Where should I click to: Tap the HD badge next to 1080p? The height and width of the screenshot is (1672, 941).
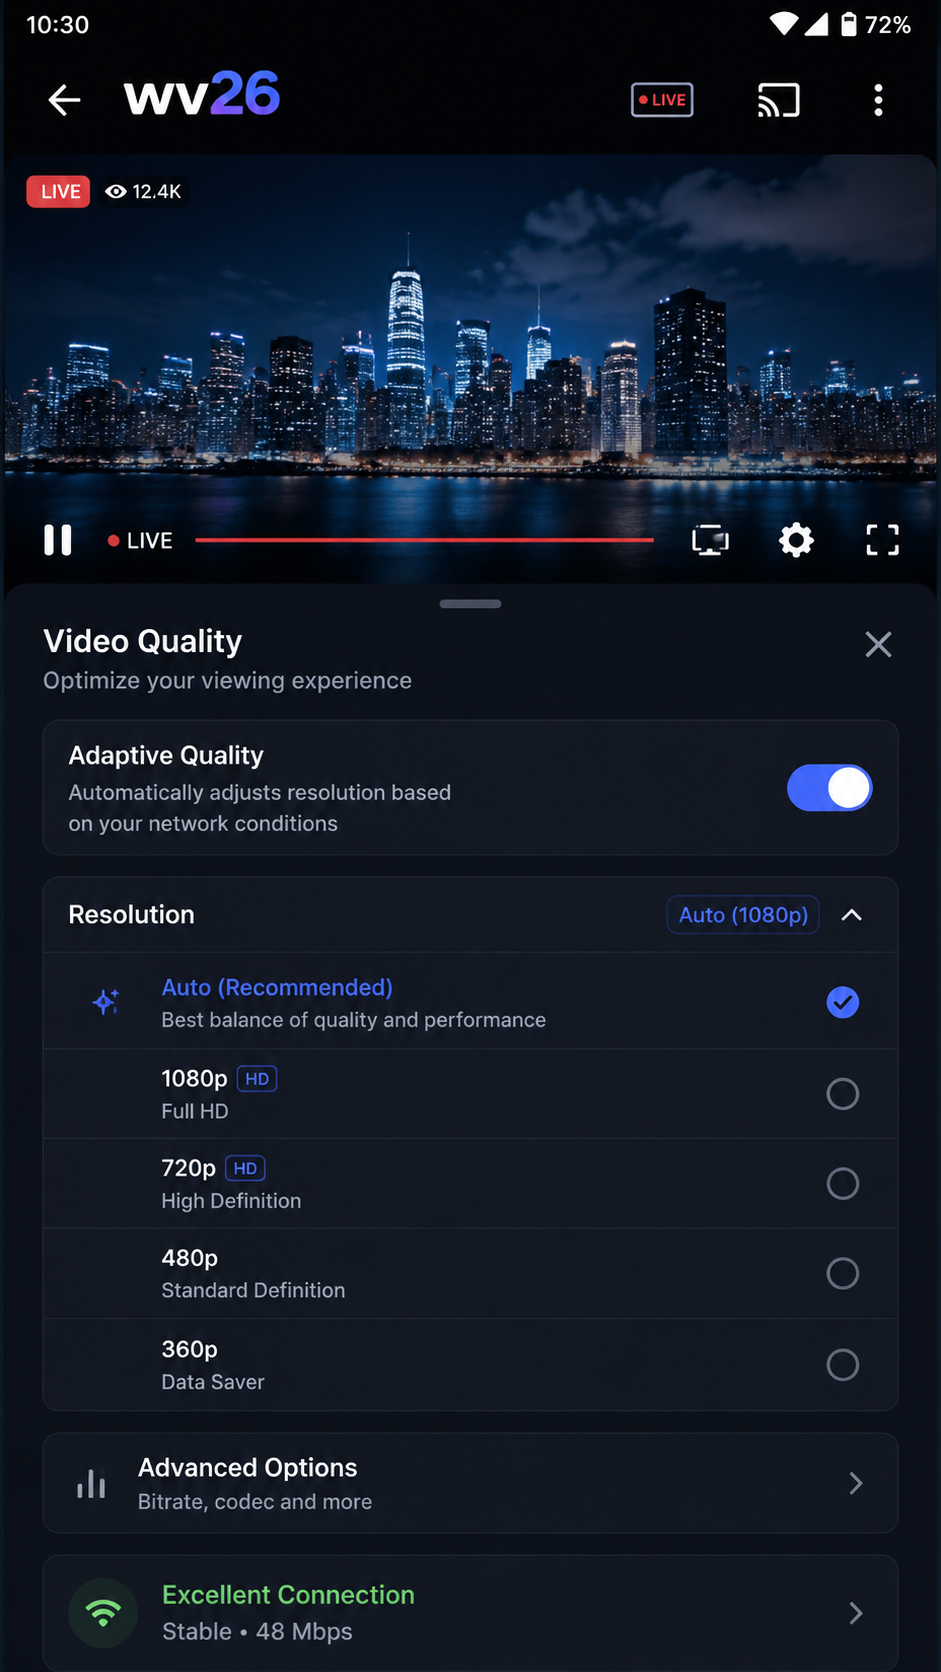[257, 1079]
